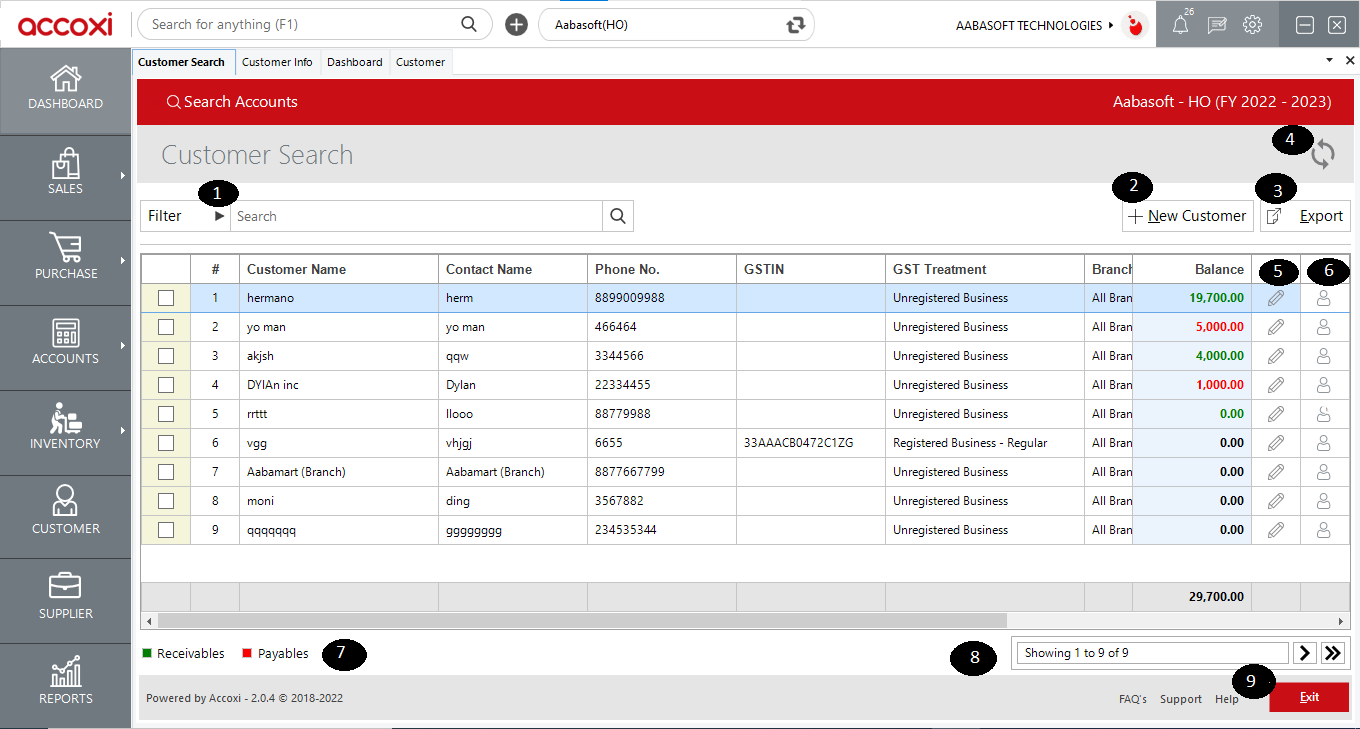The height and width of the screenshot is (729, 1360).
Task: Expand Inventory submenu arrow
Action: pyautogui.click(x=123, y=431)
